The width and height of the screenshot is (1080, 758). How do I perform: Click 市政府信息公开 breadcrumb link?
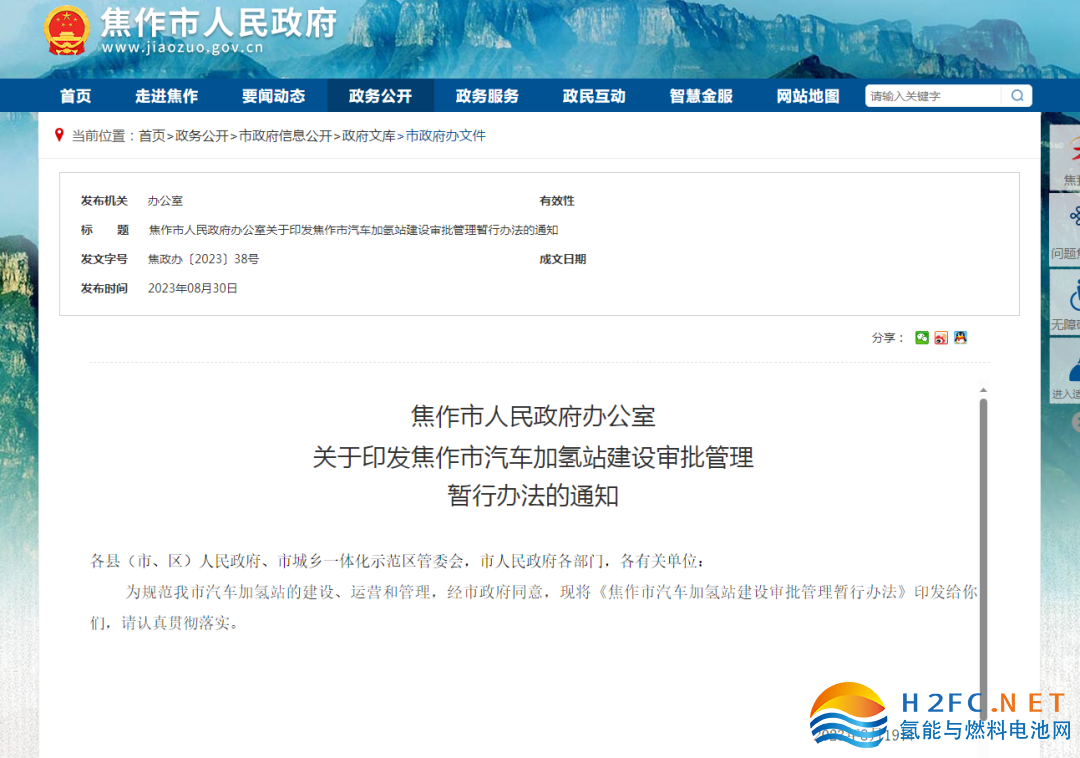click(285, 136)
